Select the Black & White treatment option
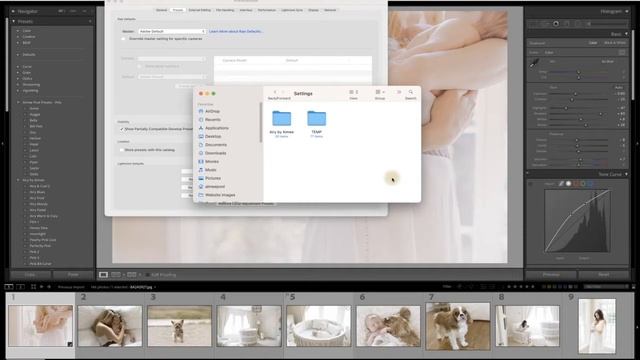640x360 pixels. pyautogui.click(x=615, y=43)
